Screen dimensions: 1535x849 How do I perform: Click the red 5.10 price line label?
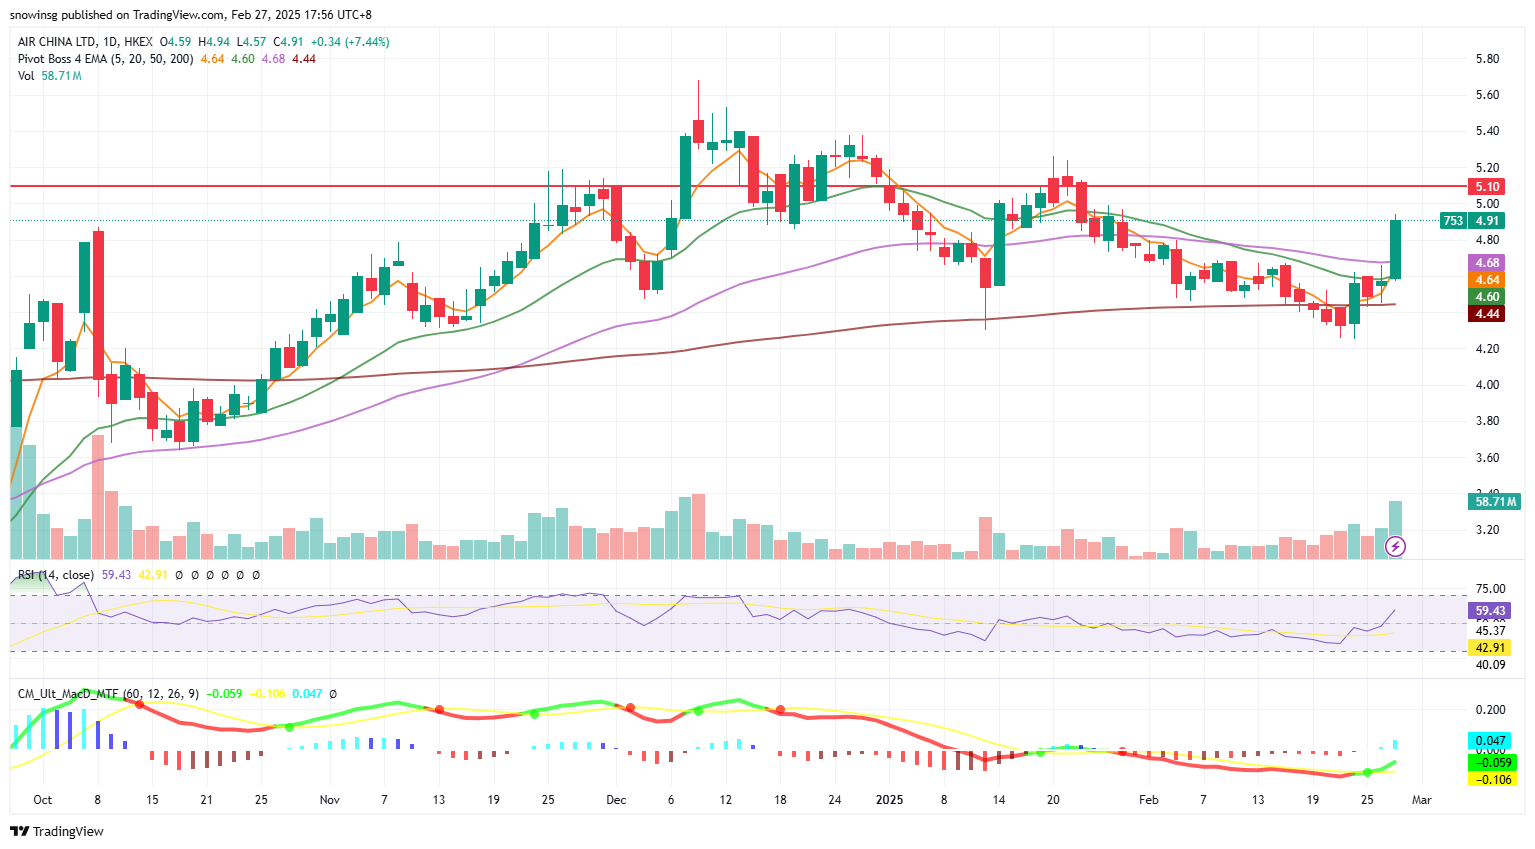tap(1487, 187)
